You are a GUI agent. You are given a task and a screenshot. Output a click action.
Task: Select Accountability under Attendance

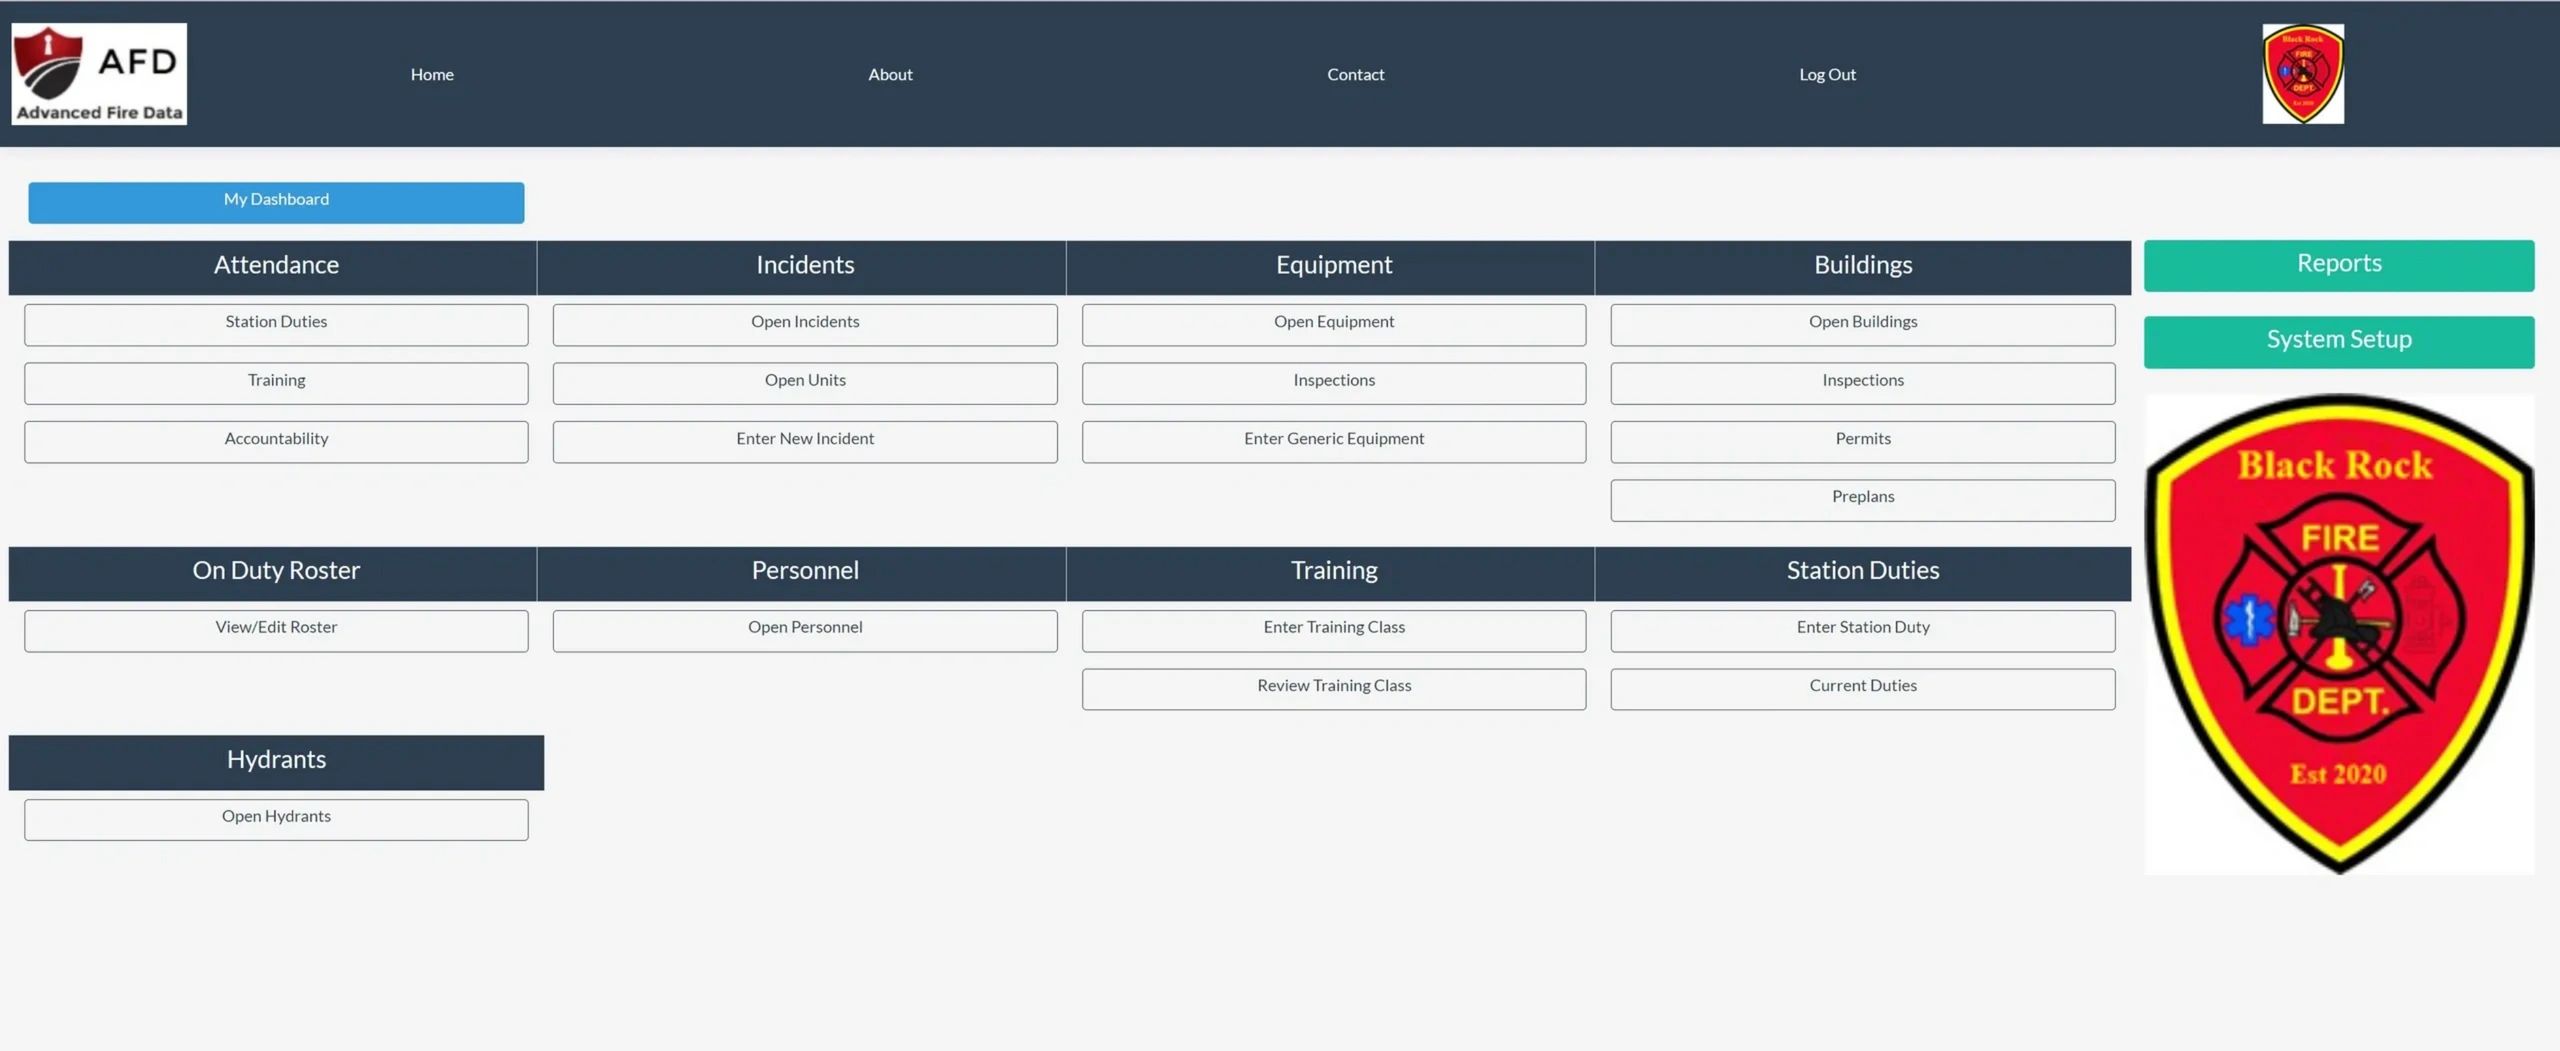point(276,441)
